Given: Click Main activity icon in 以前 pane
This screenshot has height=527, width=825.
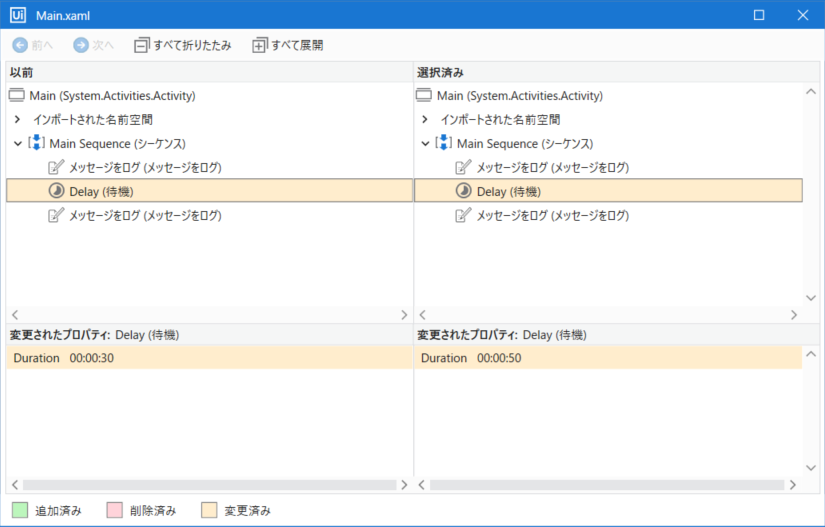Looking at the screenshot, I should click(17, 96).
